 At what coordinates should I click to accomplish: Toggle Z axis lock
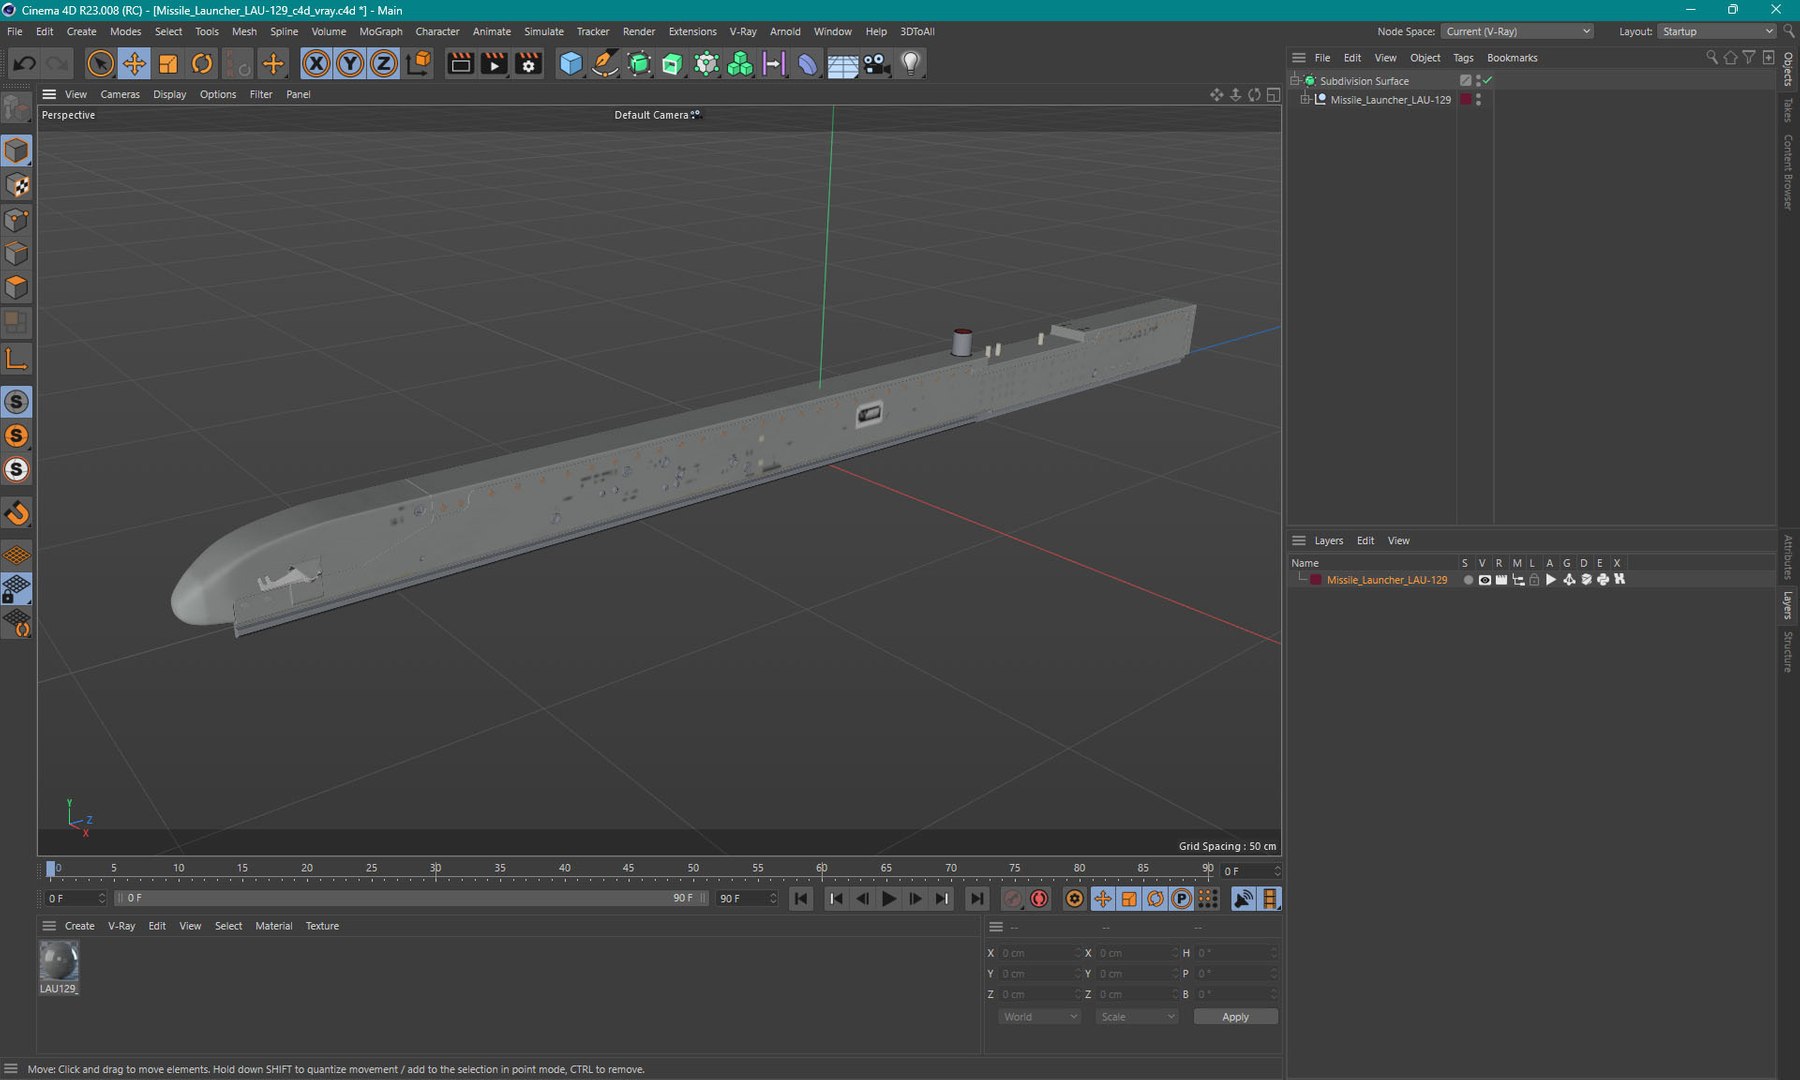(384, 63)
